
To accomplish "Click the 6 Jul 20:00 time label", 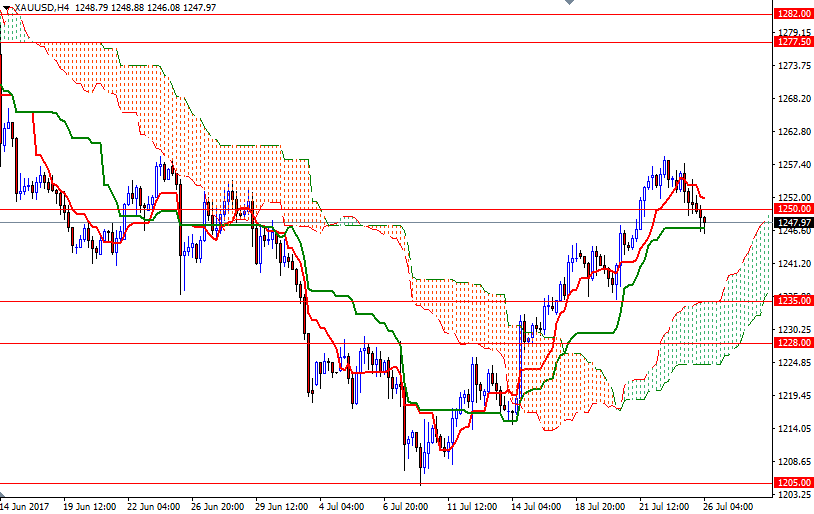I will click(x=405, y=506).
